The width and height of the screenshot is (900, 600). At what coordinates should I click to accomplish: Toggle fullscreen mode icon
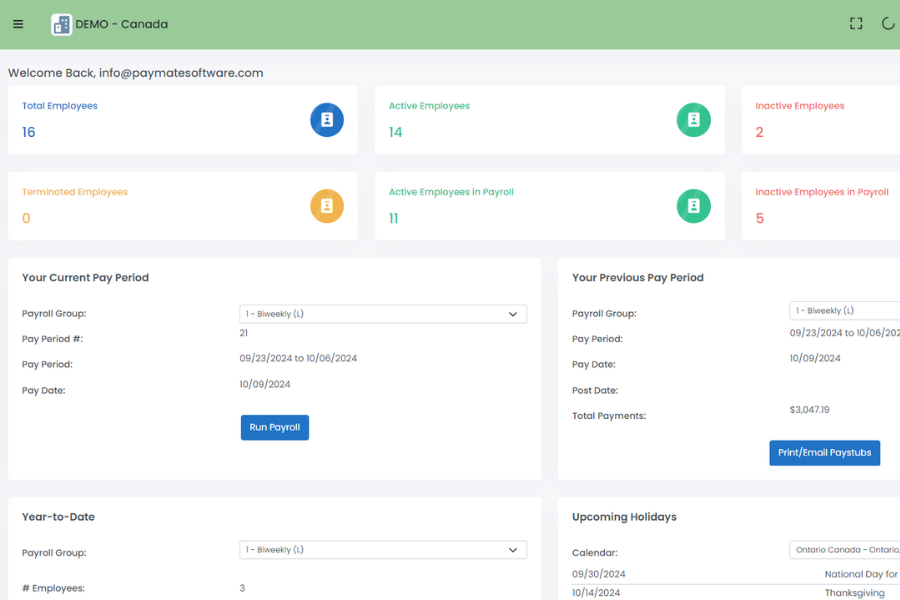[x=856, y=24]
